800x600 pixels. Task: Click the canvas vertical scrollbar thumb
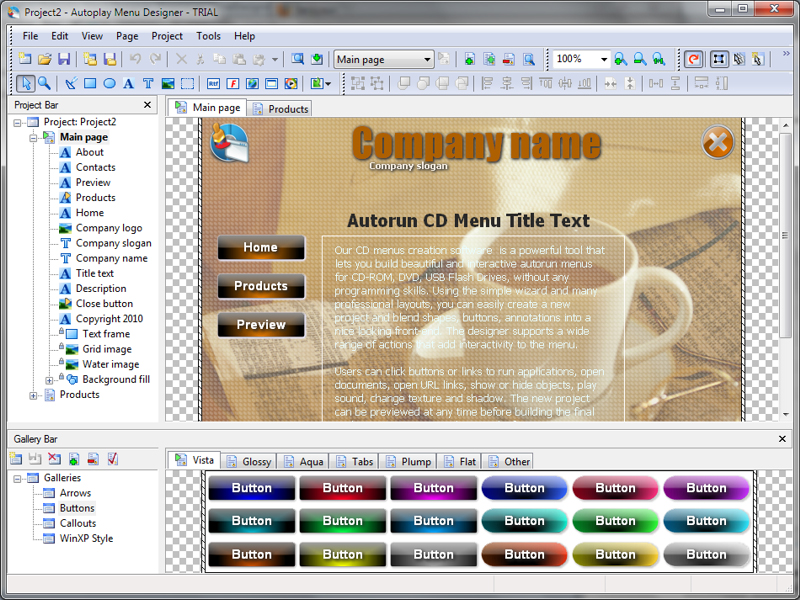click(786, 235)
